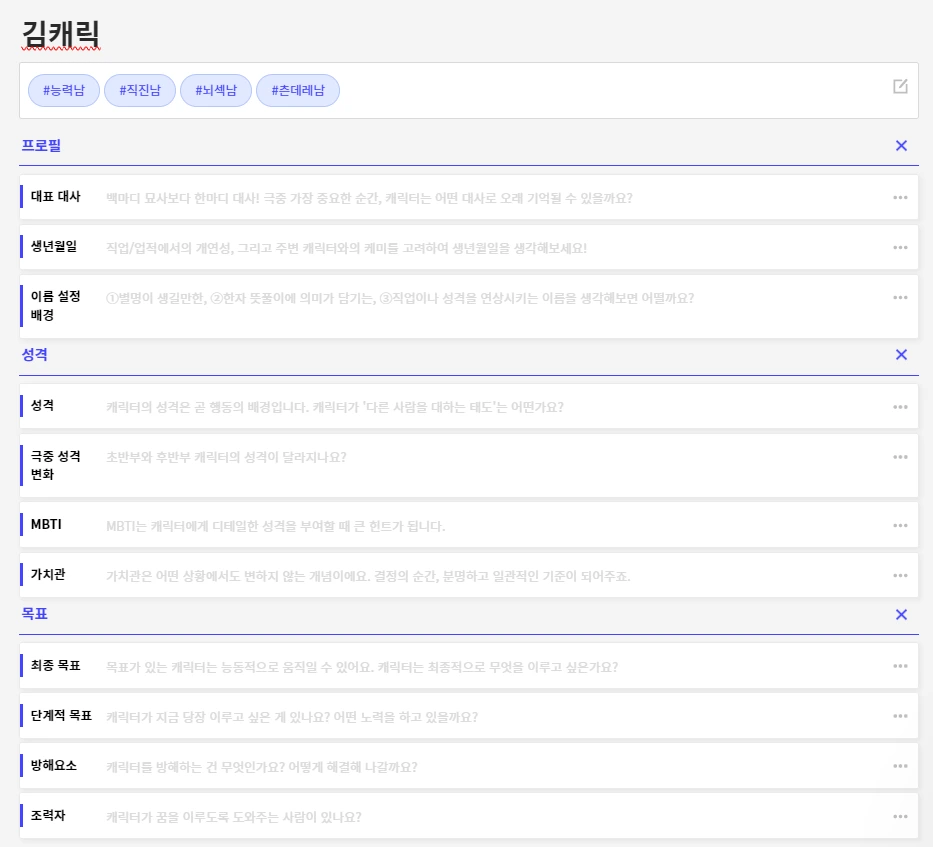Open more options for 이름 설정 배경 row
The height and width of the screenshot is (847, 933).
[x=900, y=297]
